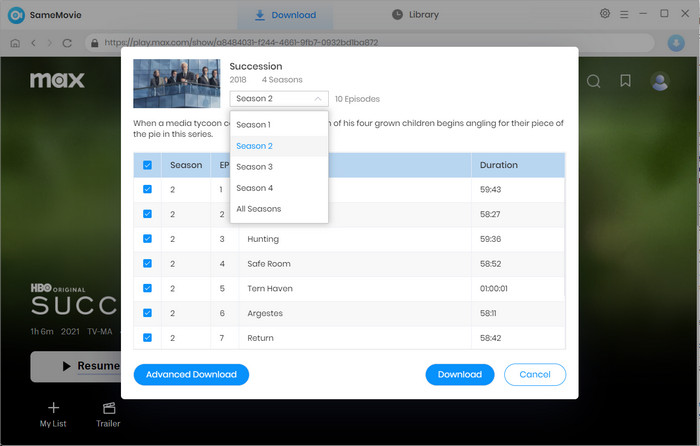Uncheck the Argestes episode checkbox
Viewport: 700px width, 446px height.
148,313
